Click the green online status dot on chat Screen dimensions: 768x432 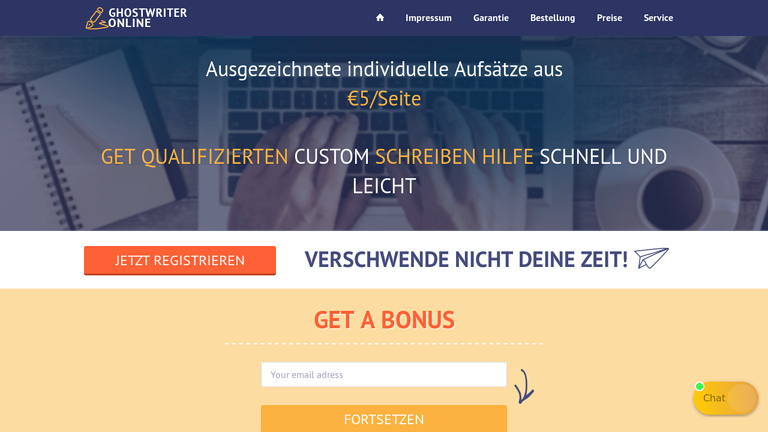(699, 386)
